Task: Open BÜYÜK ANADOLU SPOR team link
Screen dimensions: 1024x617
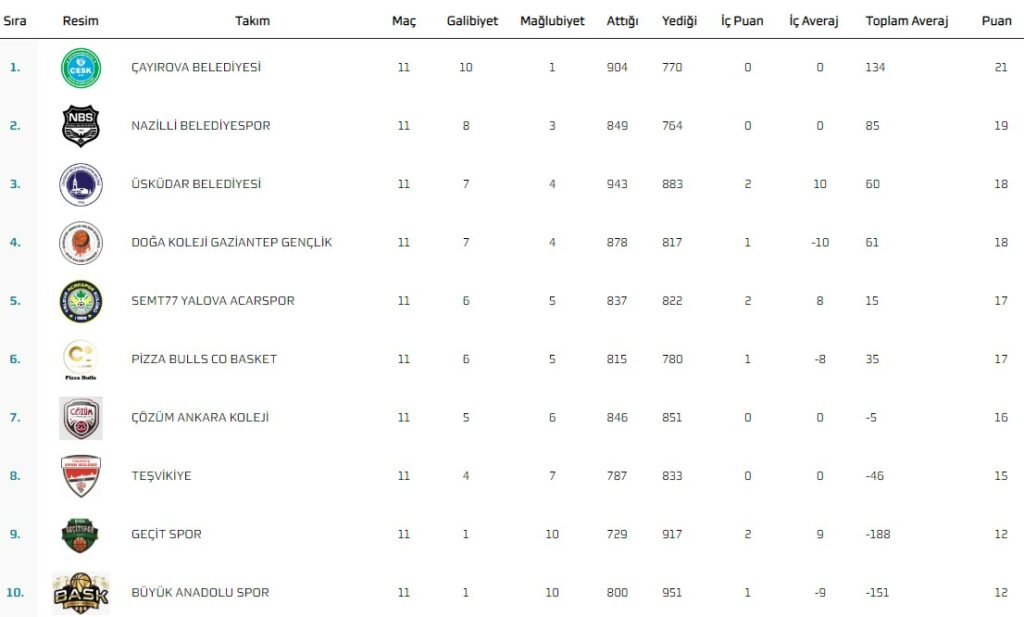Action: (x=200, y=593)
